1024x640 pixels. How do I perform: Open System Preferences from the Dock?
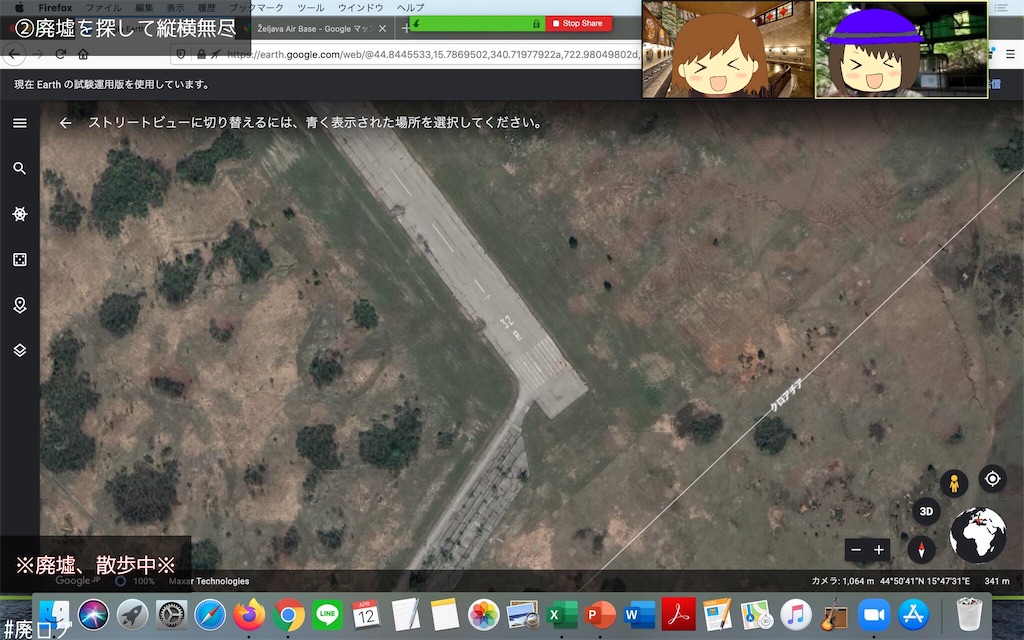click(x=171, y=615)
